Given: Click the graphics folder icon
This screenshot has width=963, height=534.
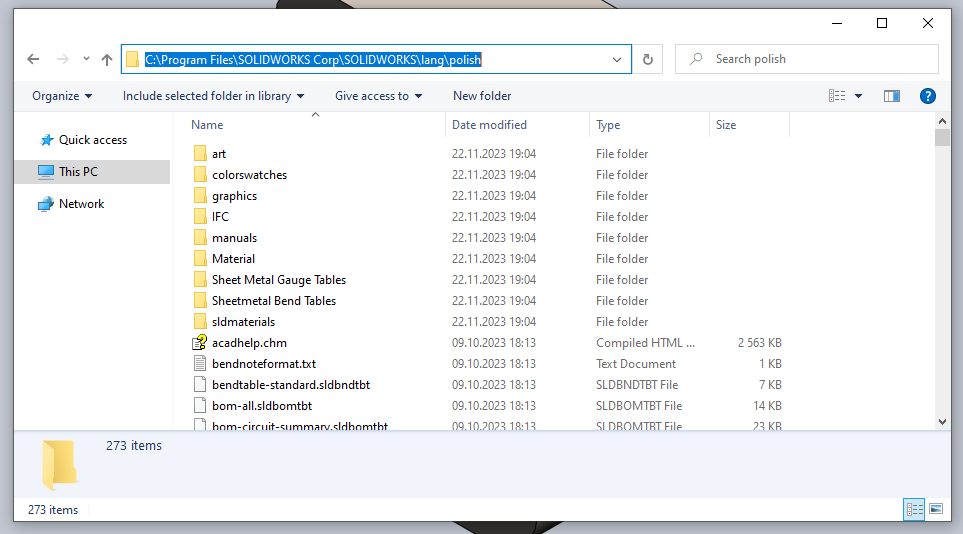Looking at the screenshot, I should click(200, 195).
